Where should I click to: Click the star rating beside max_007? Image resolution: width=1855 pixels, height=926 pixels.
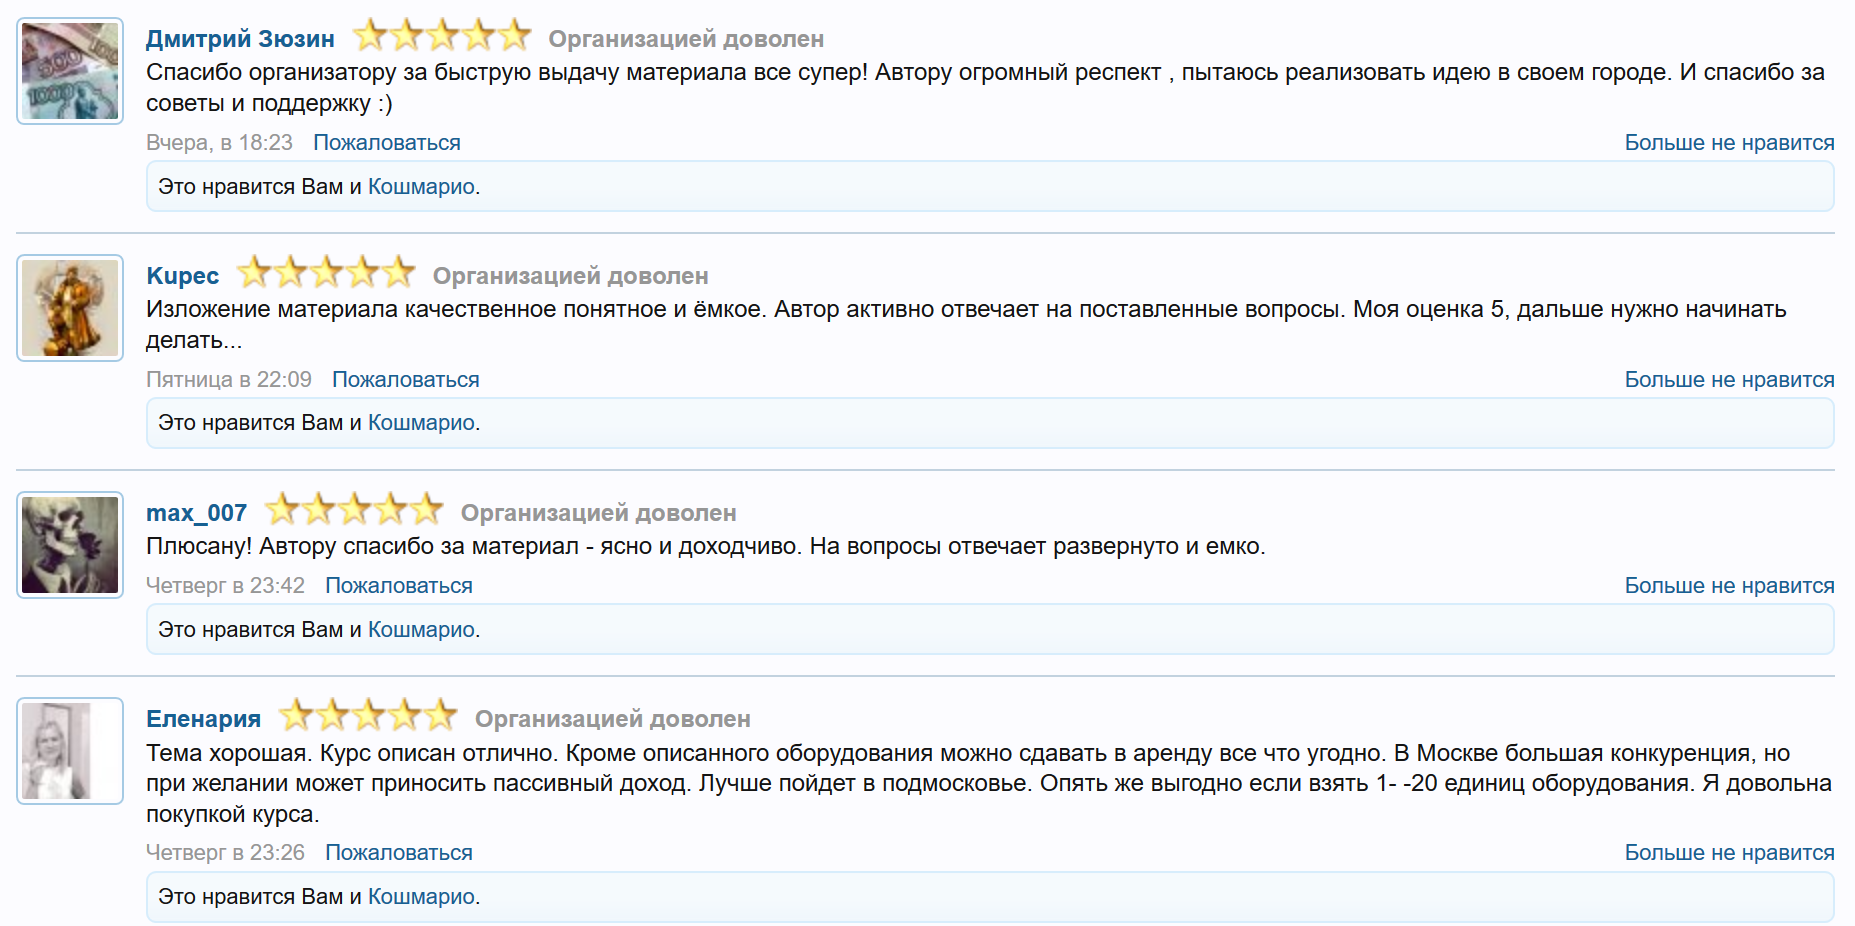click(354, 510)
